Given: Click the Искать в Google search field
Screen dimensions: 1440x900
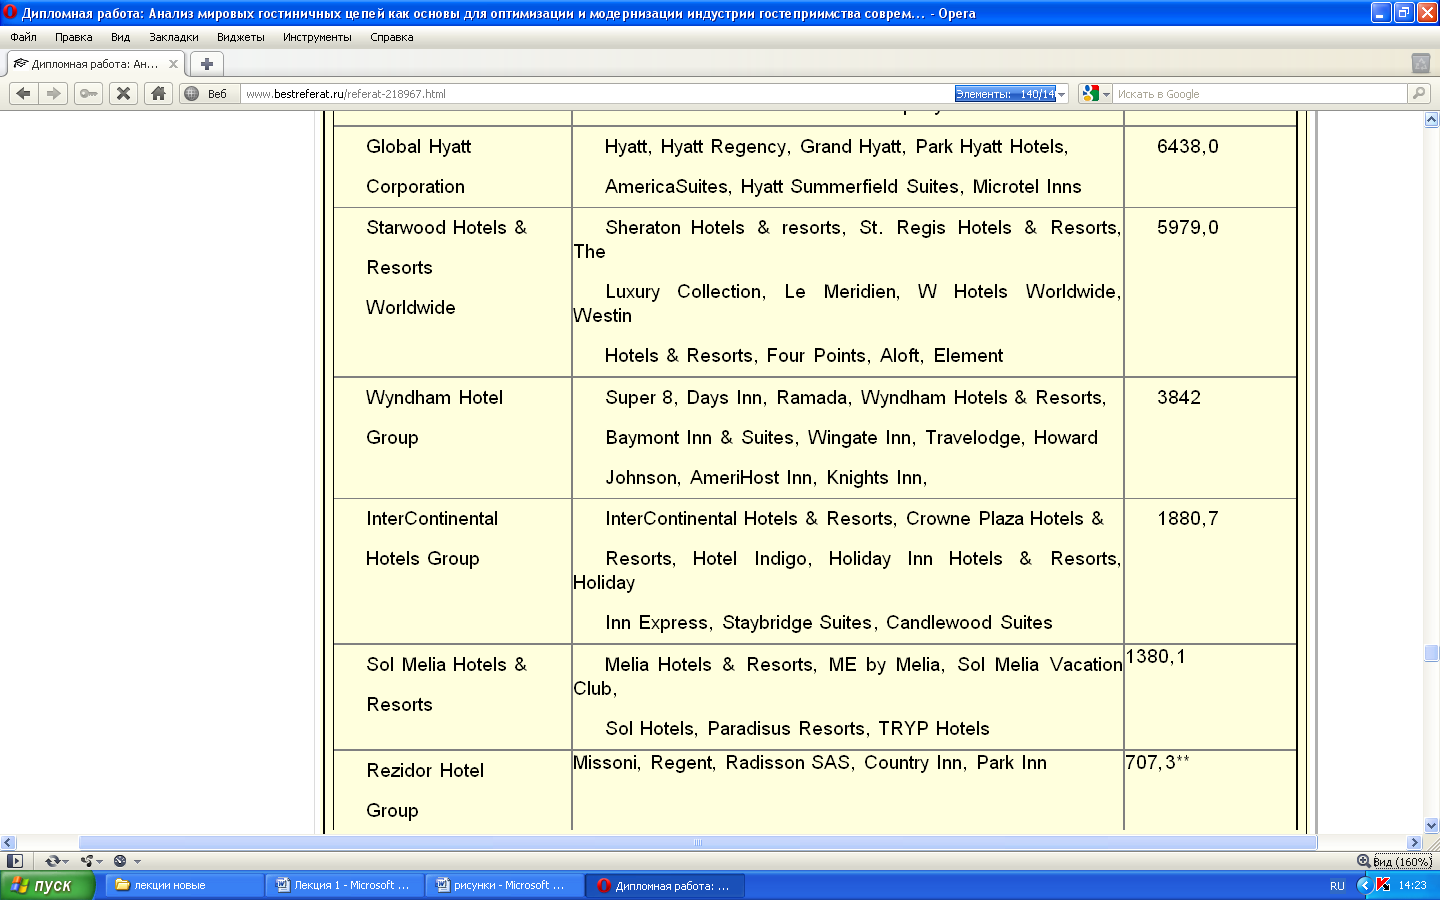Looking at the screenshot, I should click(x=1260, y=94).
